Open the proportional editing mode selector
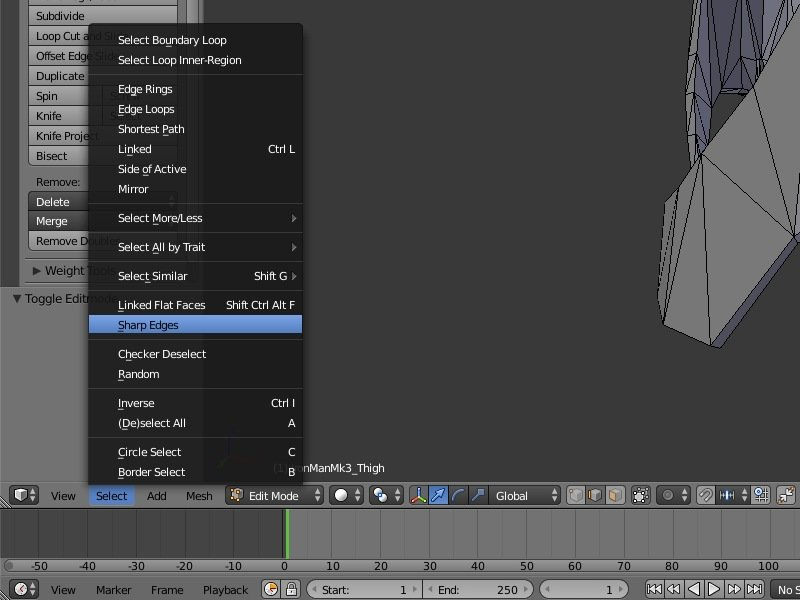800x600 pixels. 673,495
